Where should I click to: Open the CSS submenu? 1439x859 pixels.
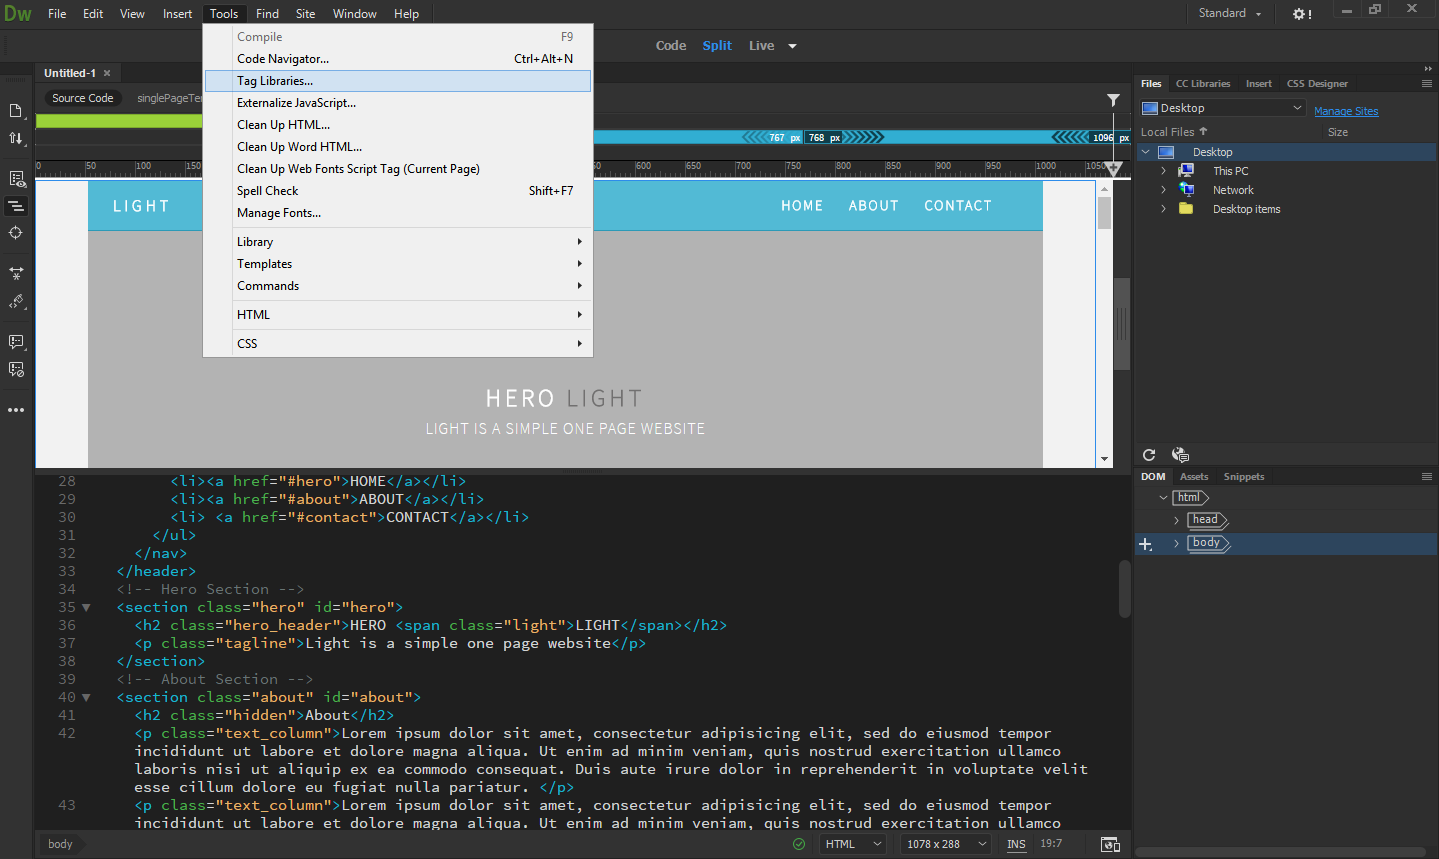(x=398, y=343)
